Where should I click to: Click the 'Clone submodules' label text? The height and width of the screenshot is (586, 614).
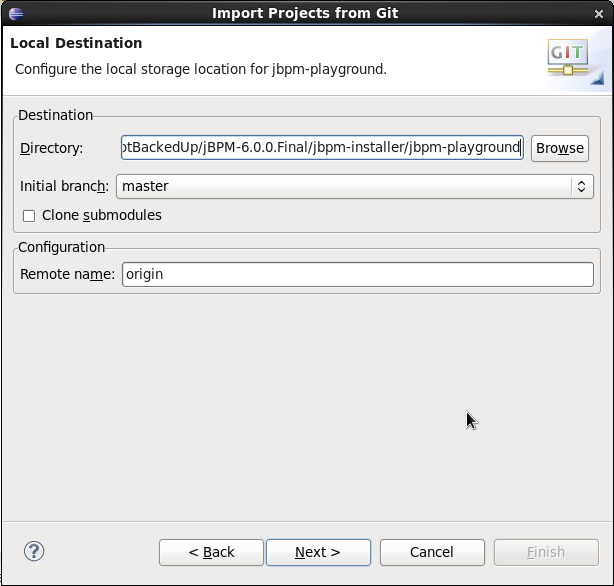(x=101, y=216)
